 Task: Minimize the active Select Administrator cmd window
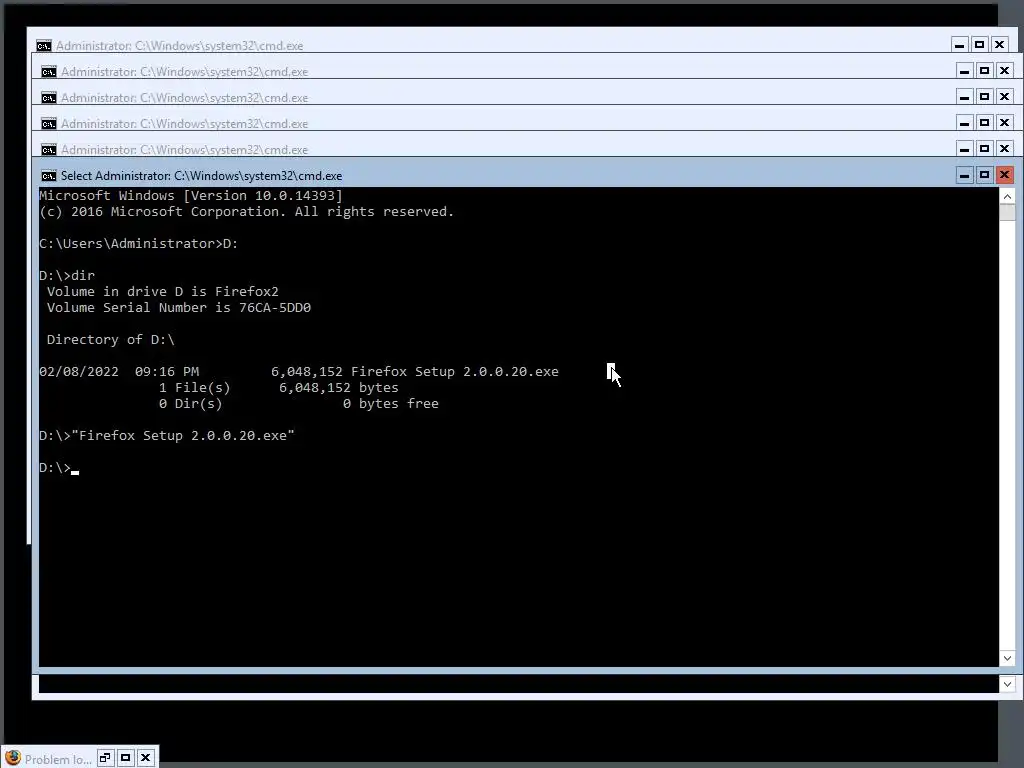point(965,175)
